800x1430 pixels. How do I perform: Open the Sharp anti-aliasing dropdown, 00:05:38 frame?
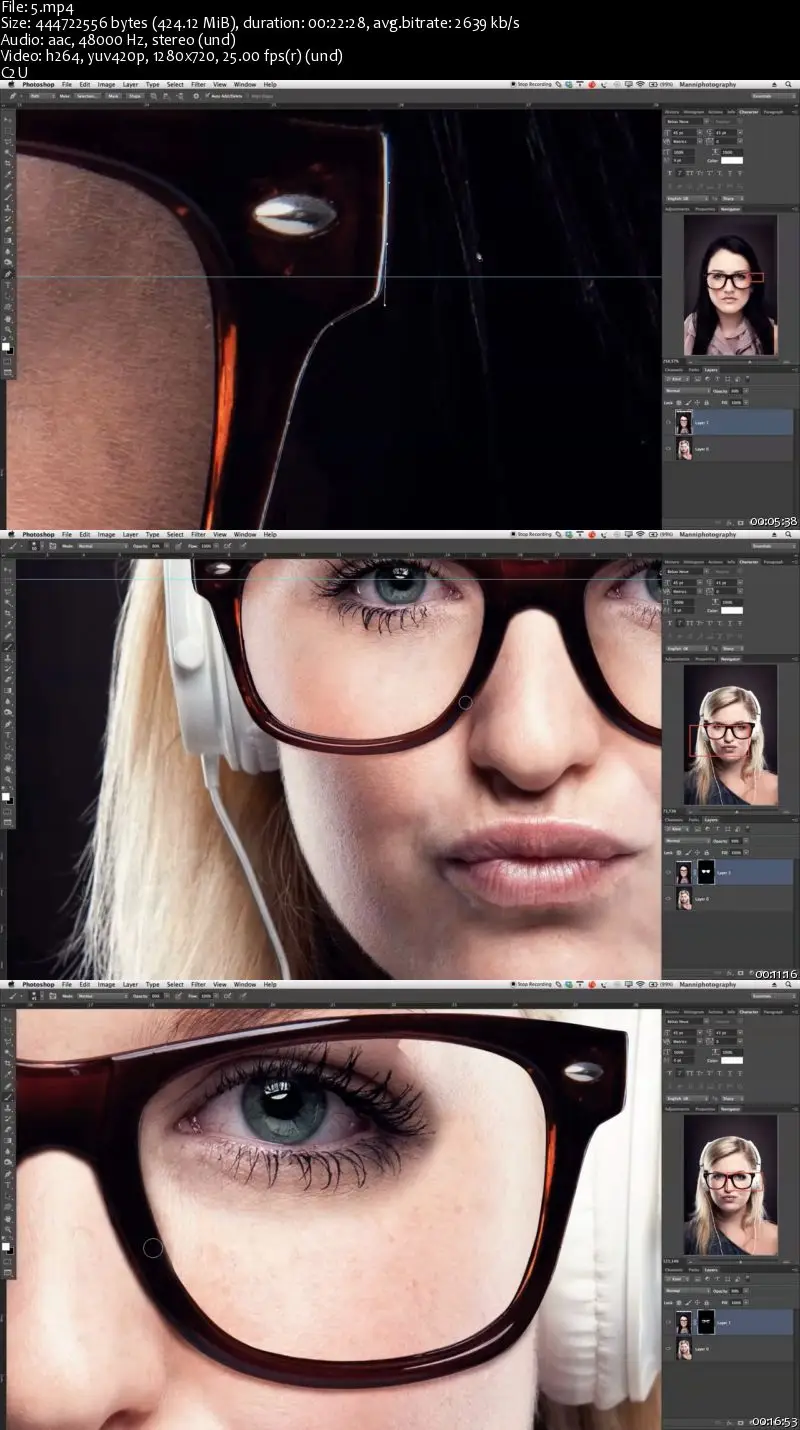pos(732,198)
